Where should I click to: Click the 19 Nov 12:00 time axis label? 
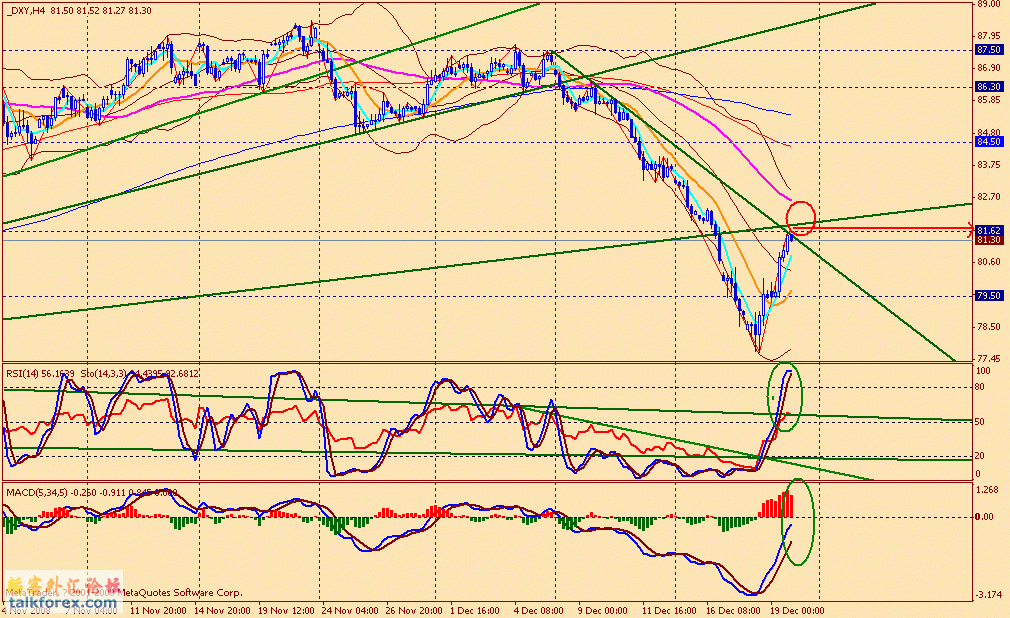(286, 610)
